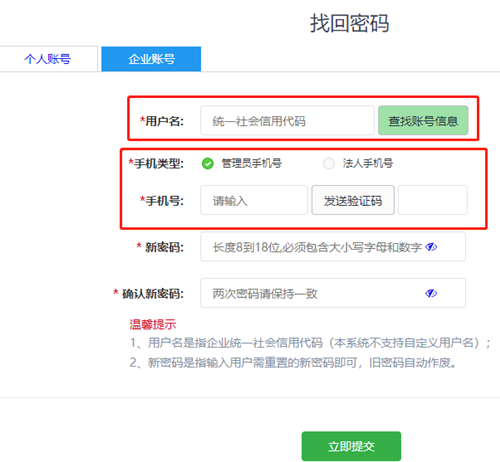Select 法人手机号 radio option
The width and height of the screenshot is (500, 462).
(358, 163)
